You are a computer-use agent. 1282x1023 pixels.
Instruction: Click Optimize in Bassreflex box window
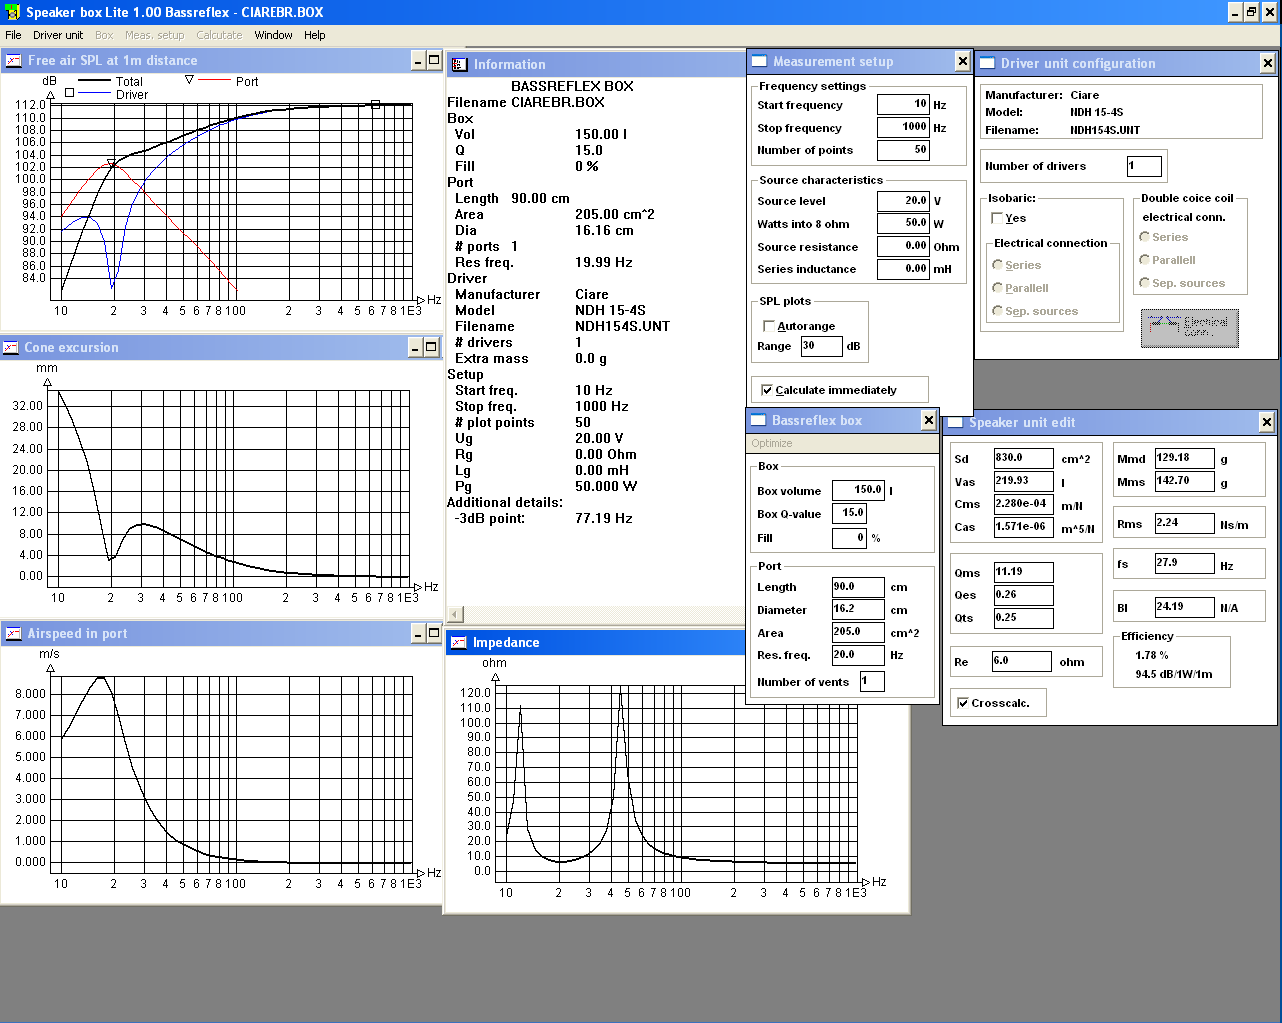point(772,443)
